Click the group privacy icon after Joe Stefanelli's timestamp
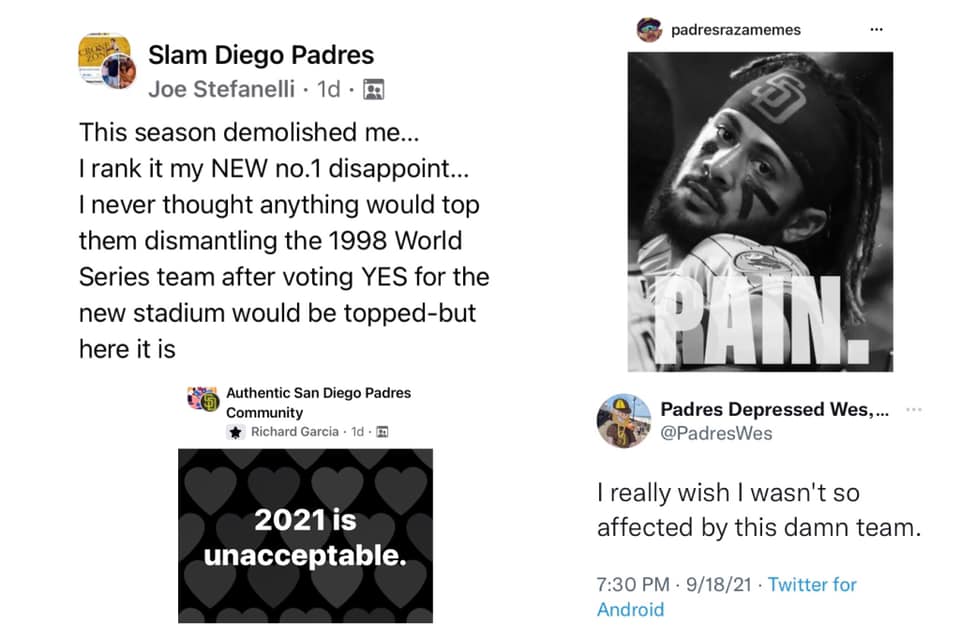The image size is (960, 640). coord(374,90)
